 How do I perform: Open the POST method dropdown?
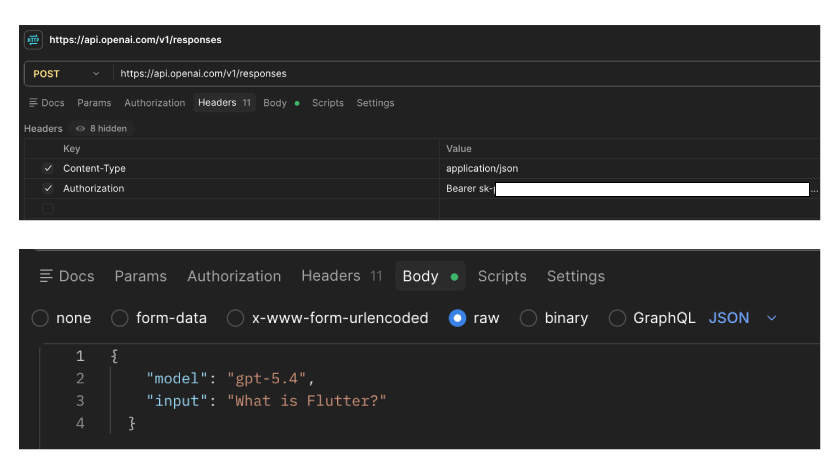[67, 74]
